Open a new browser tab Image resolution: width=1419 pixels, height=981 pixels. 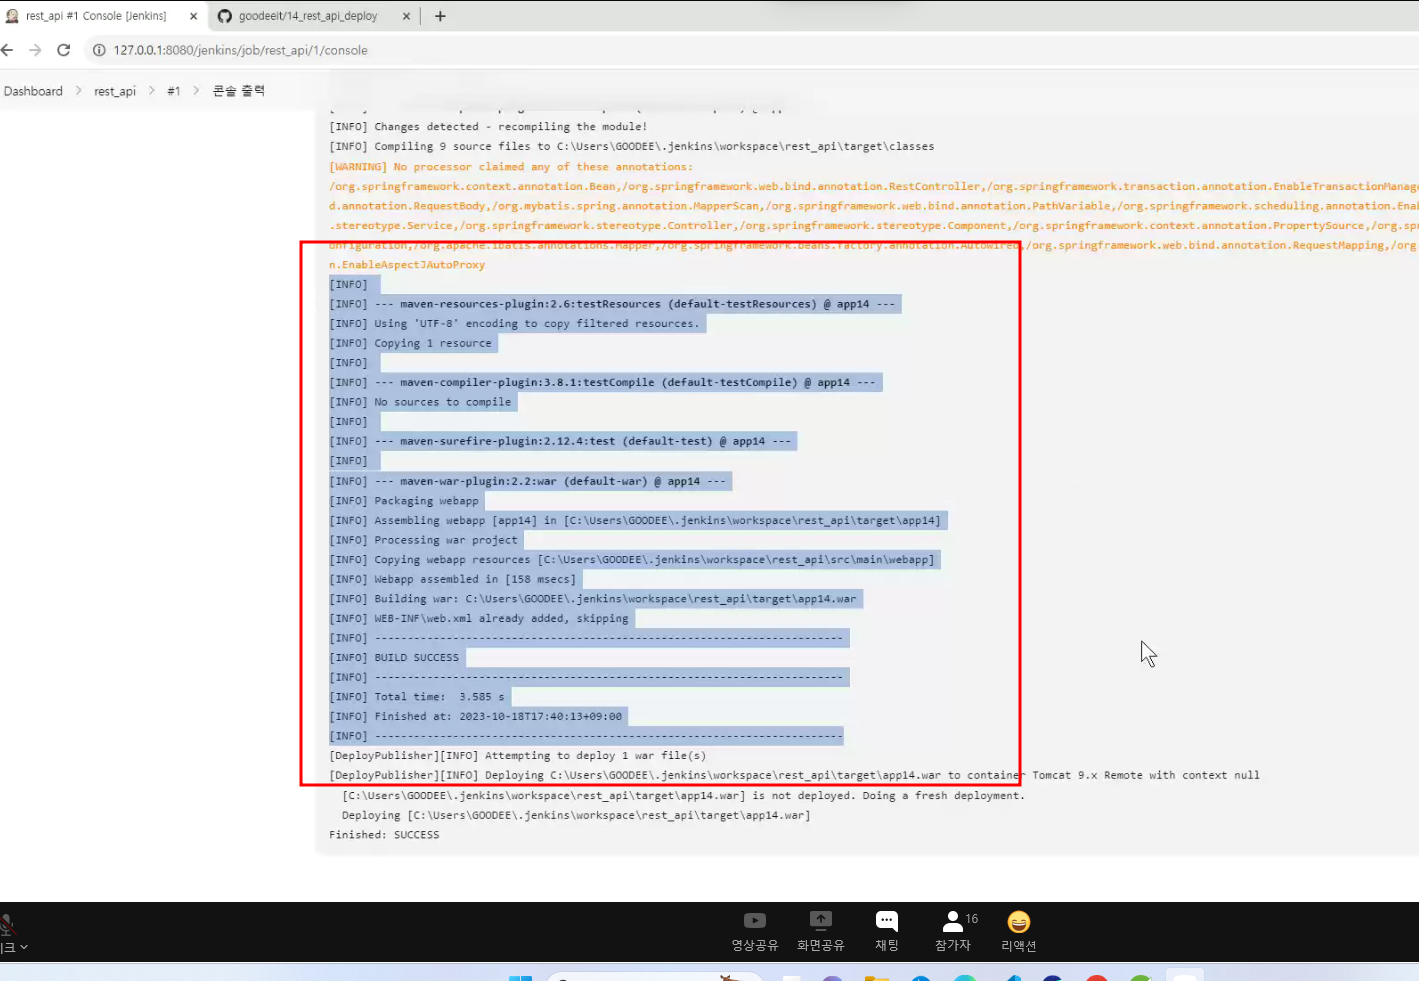(440, 16)
